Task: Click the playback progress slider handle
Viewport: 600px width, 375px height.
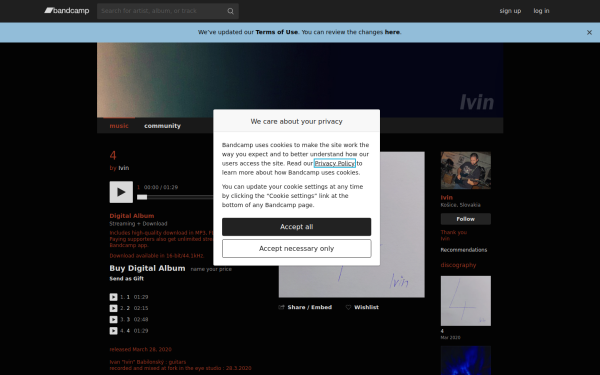Action: pyautogui.click(x=142, y=197)
